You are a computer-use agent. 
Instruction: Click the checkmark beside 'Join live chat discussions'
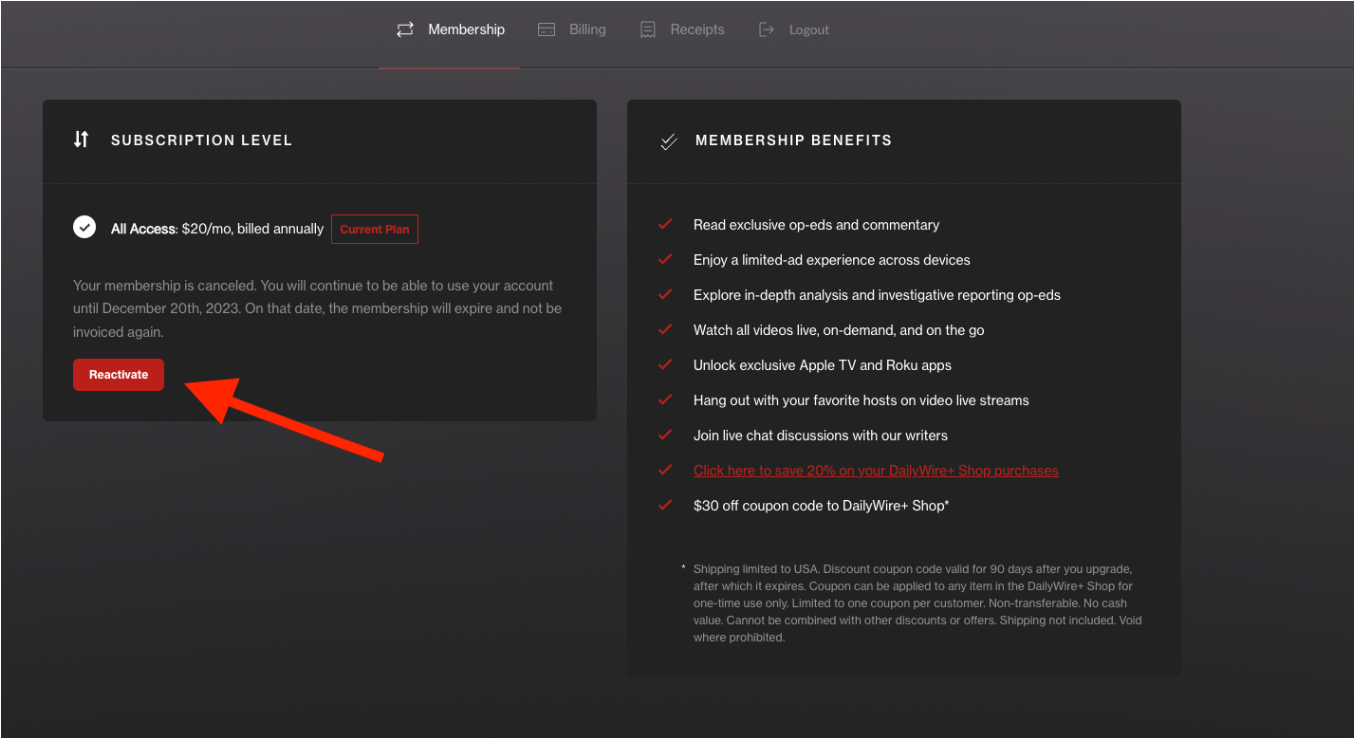[x=665, y=435]
